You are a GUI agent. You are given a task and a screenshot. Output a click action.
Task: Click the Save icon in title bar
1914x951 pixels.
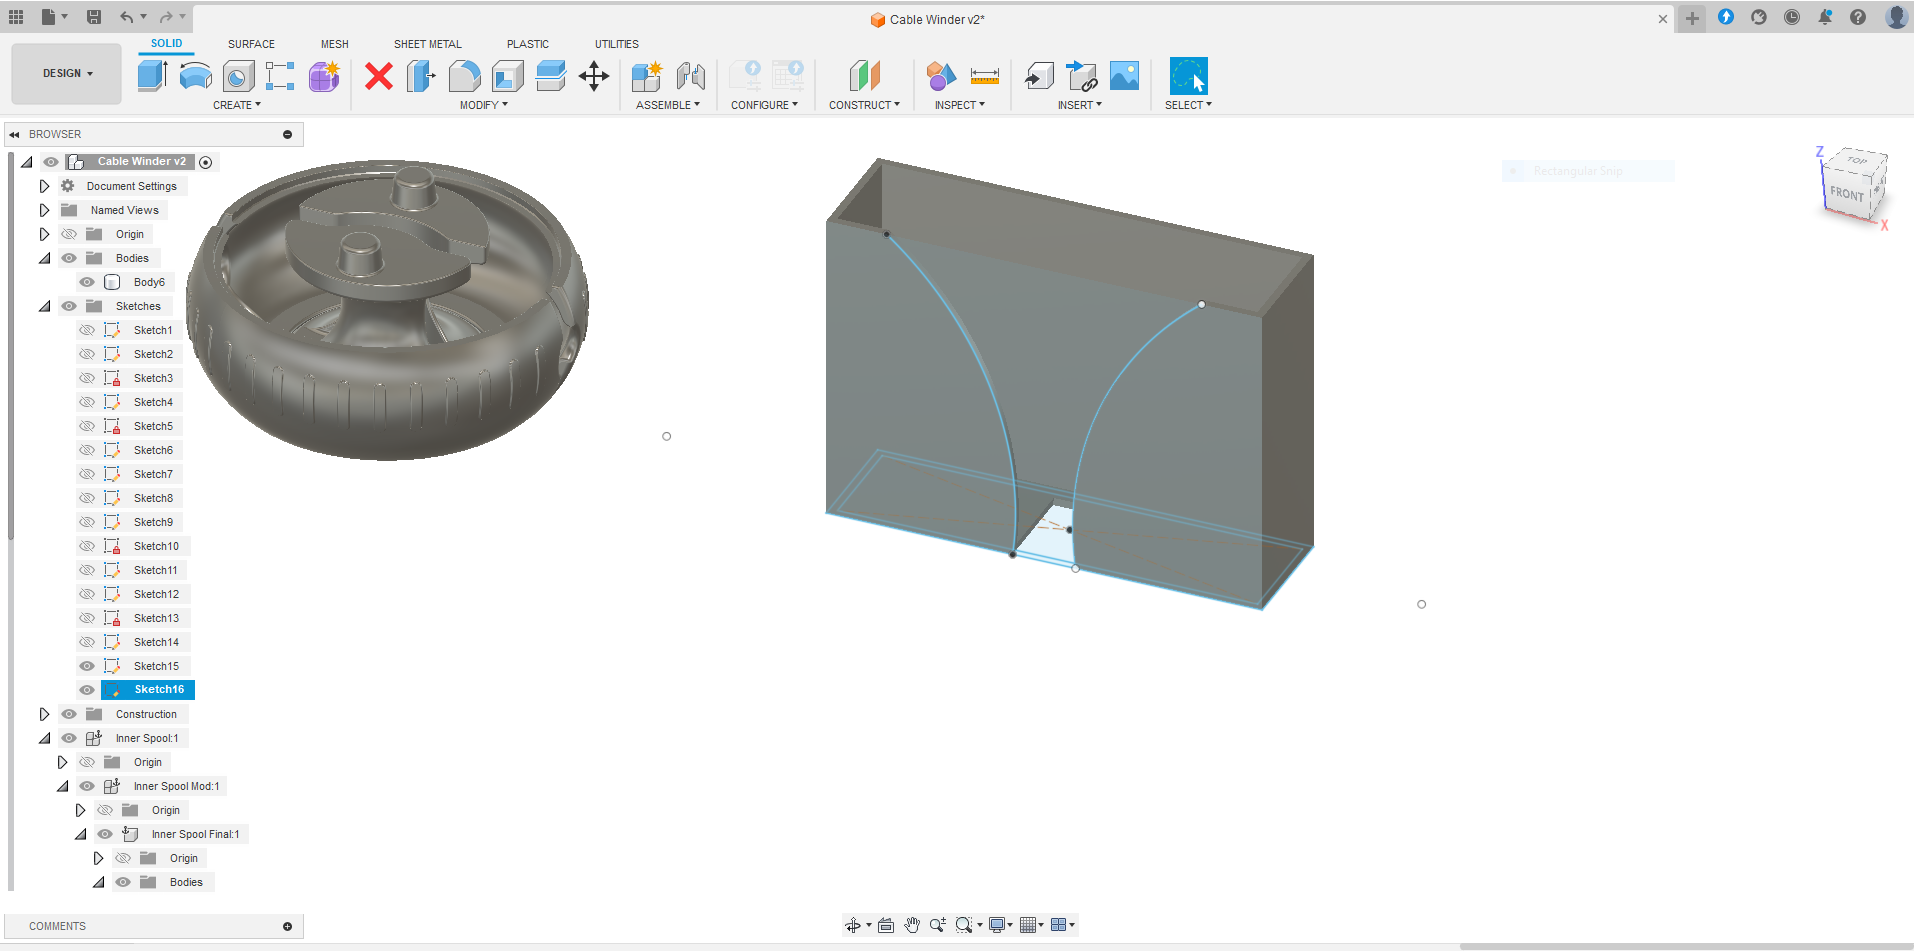pos(94,17)
